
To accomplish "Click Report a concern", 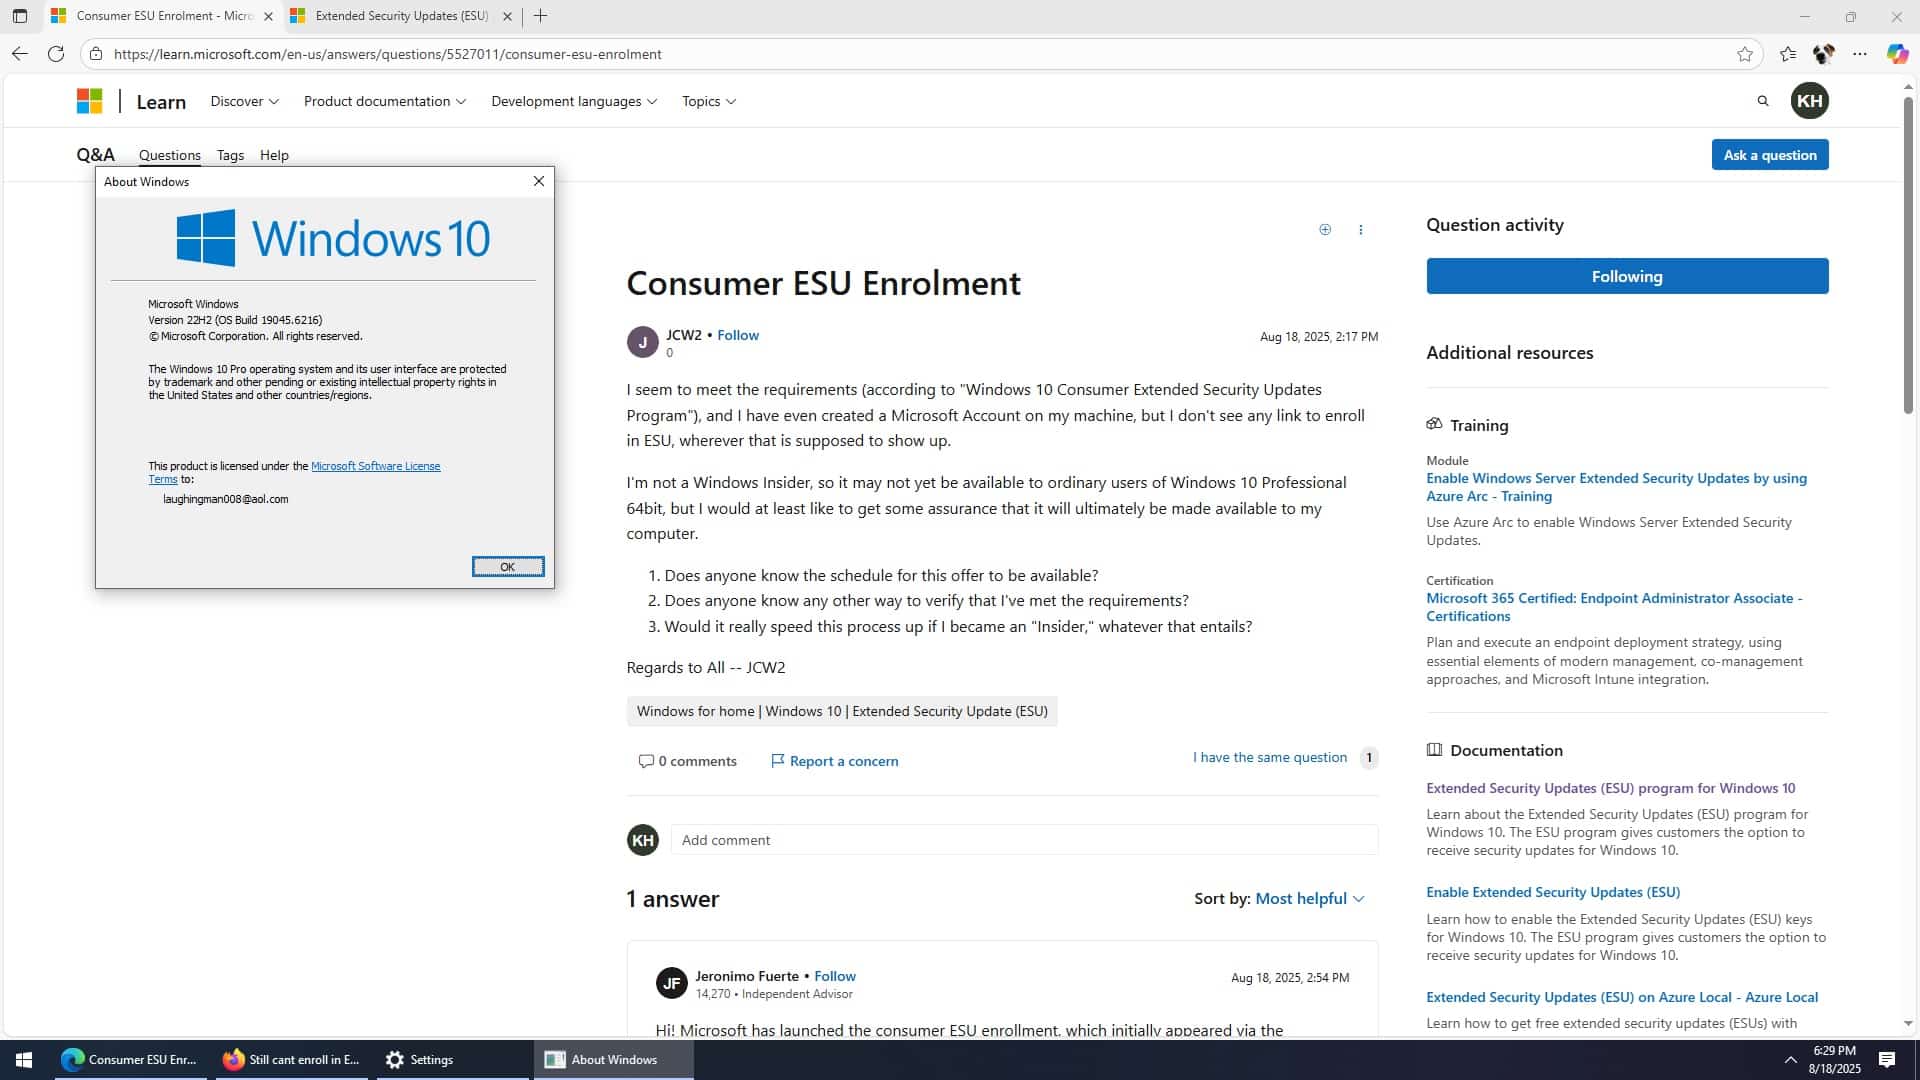I will [x=834, y=761].
